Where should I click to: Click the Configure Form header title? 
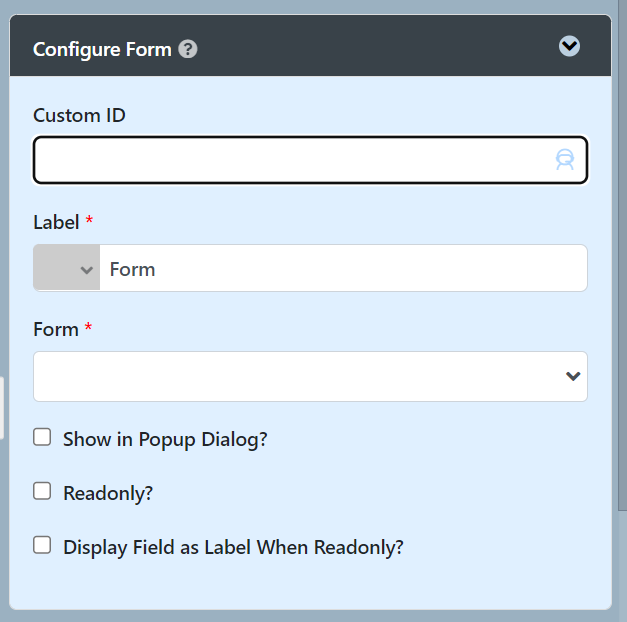[102, 49]
